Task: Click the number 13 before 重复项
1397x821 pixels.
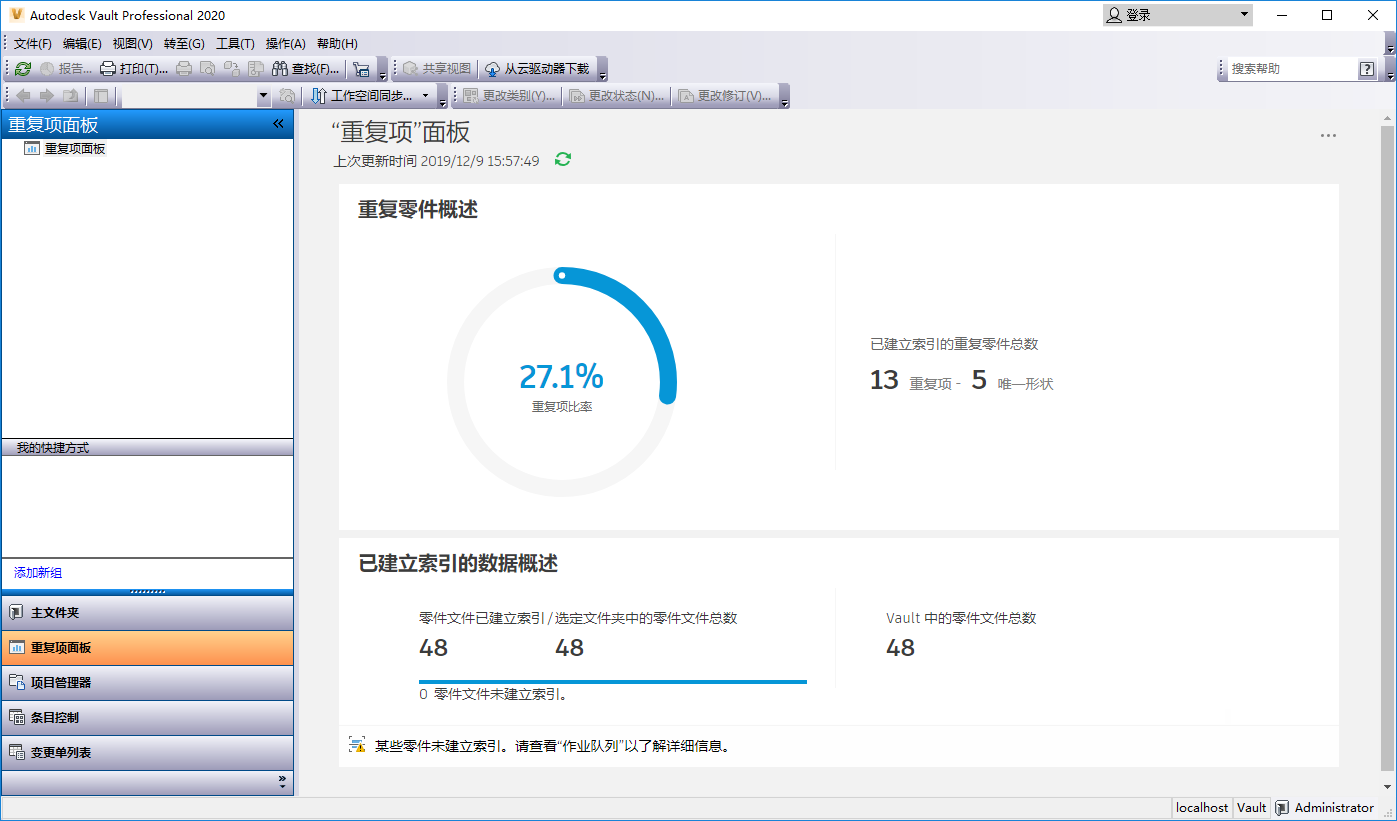Action: tap(885, 380)
